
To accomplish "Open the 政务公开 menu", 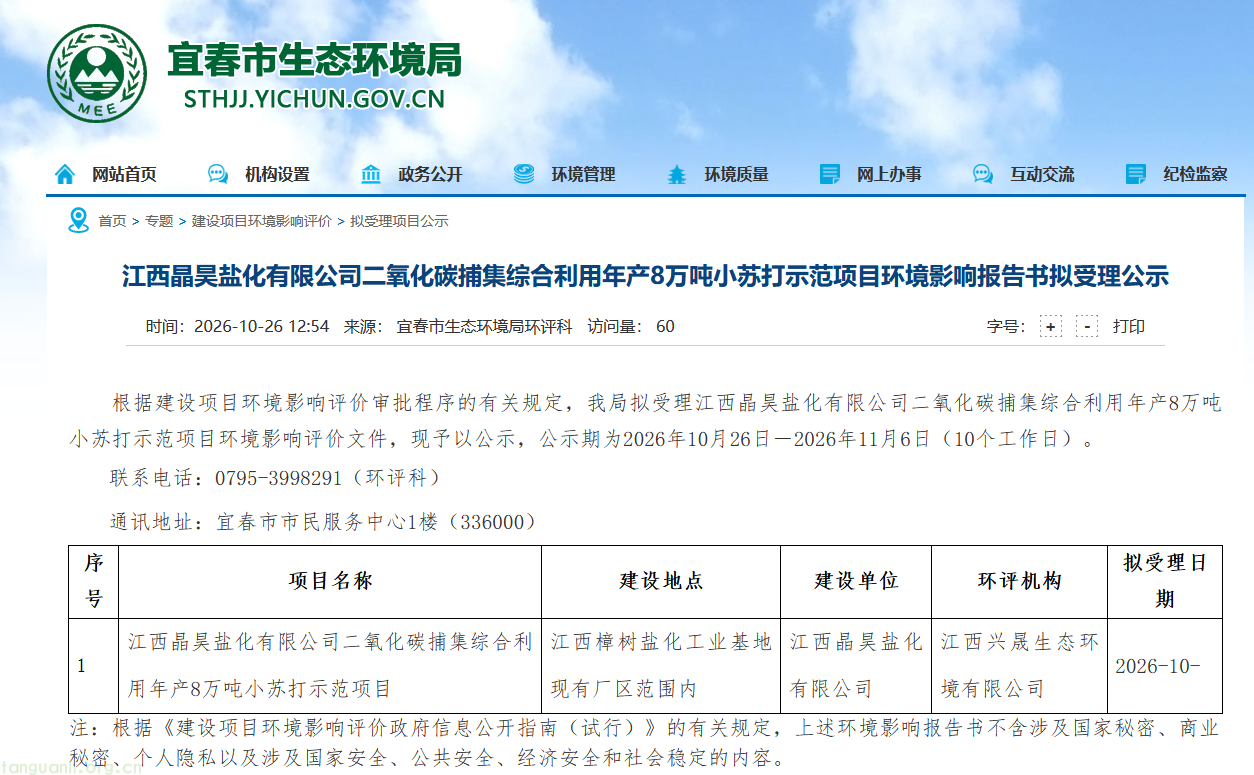I will (x=430, y=174).
